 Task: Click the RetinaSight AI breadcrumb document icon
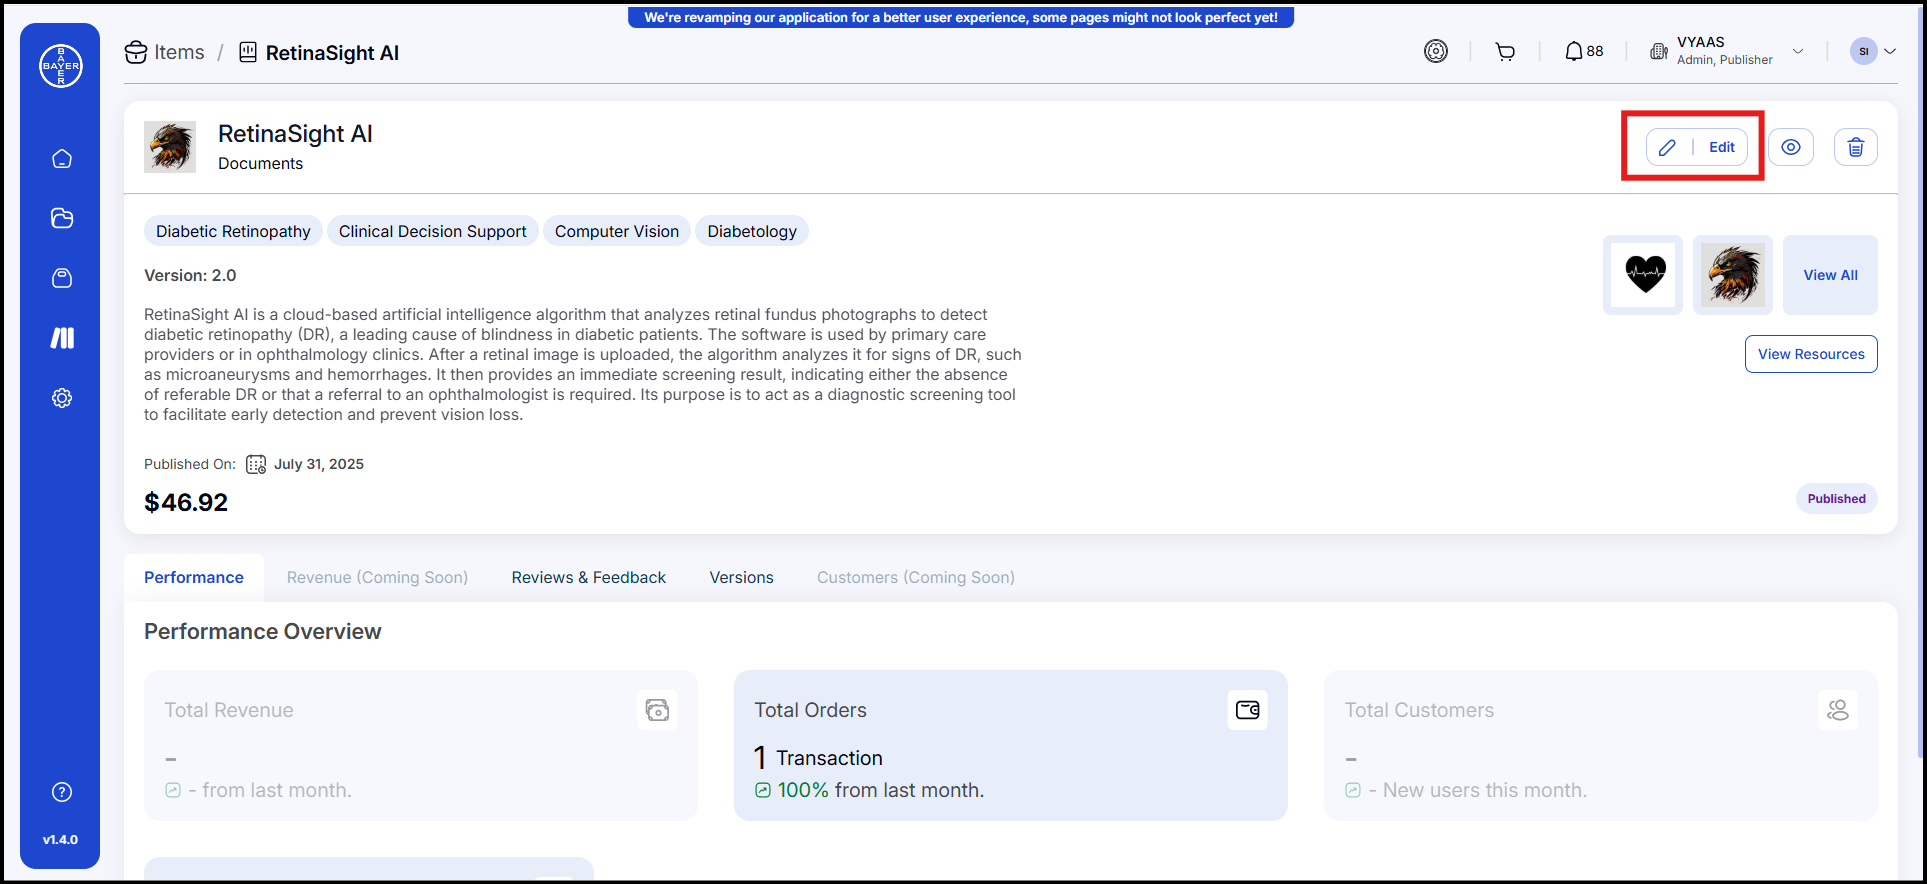(248, 52)
